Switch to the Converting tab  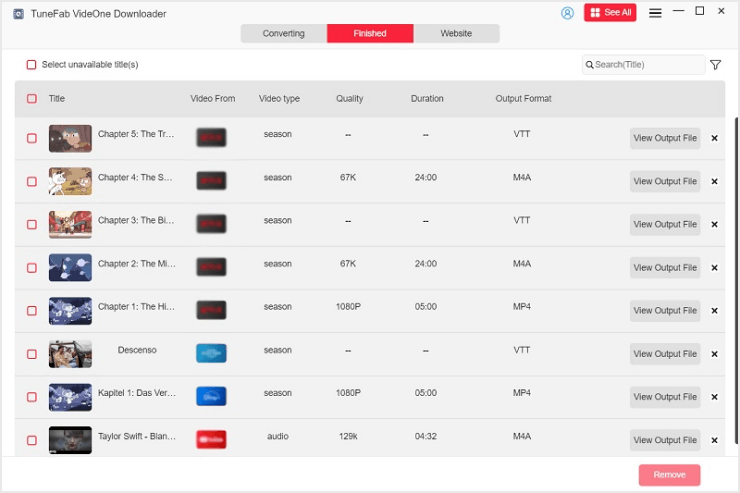(283, 34)
